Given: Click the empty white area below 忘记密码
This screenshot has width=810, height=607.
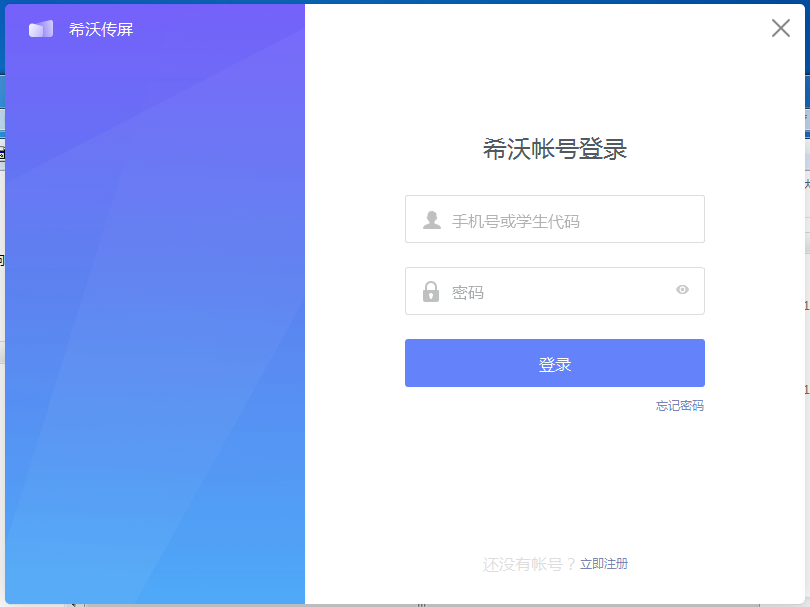Looking at the screenshot, I should tap(555, 480).
